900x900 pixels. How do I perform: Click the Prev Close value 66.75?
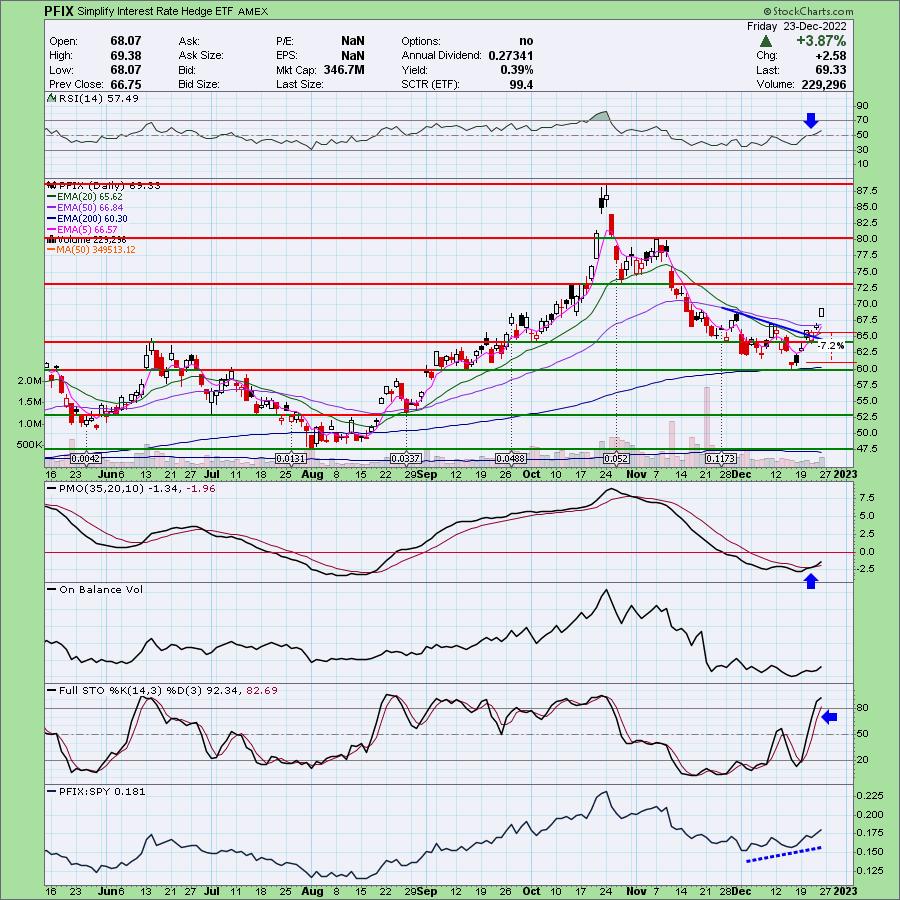tap(126, 84)
